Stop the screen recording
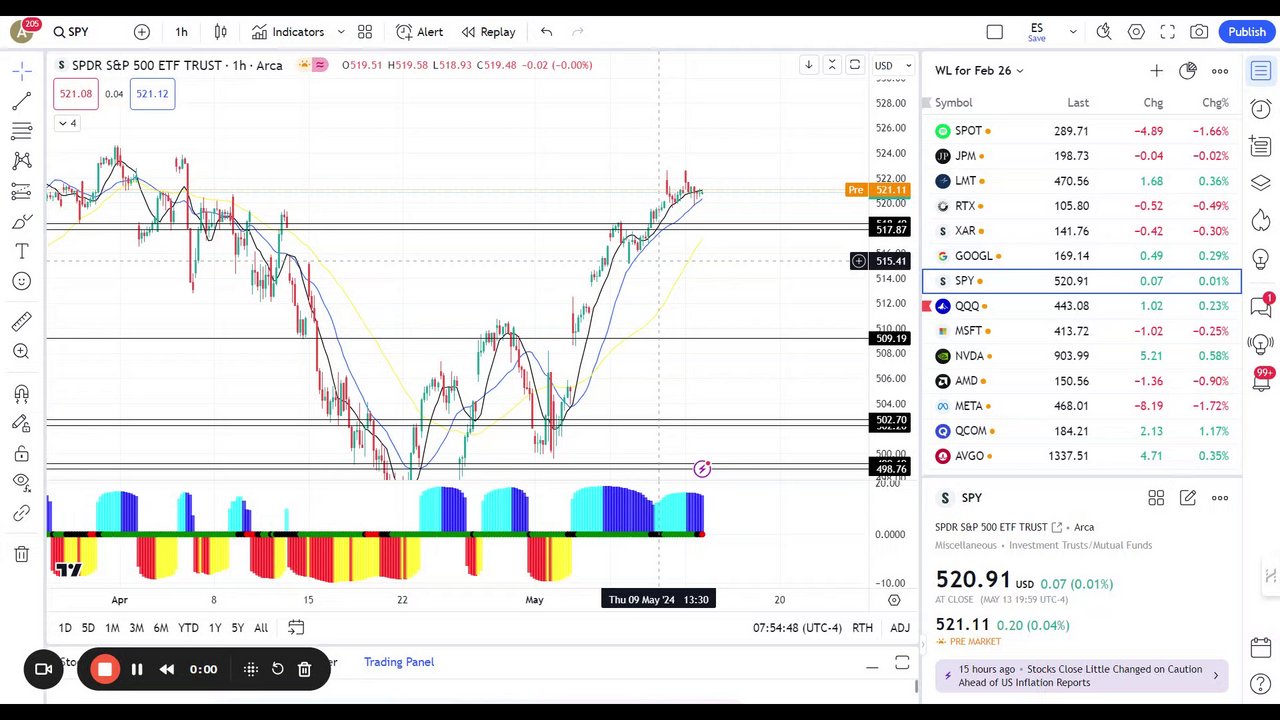The height and width of the screenshot is (720, 1280). click(x=105, y=670)
